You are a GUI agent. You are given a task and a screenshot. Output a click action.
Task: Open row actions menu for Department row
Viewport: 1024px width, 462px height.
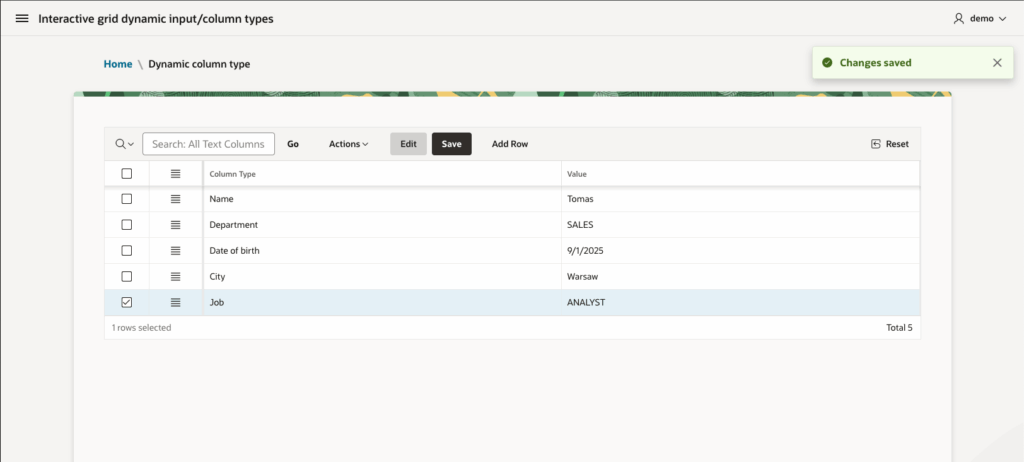[176, 225]
